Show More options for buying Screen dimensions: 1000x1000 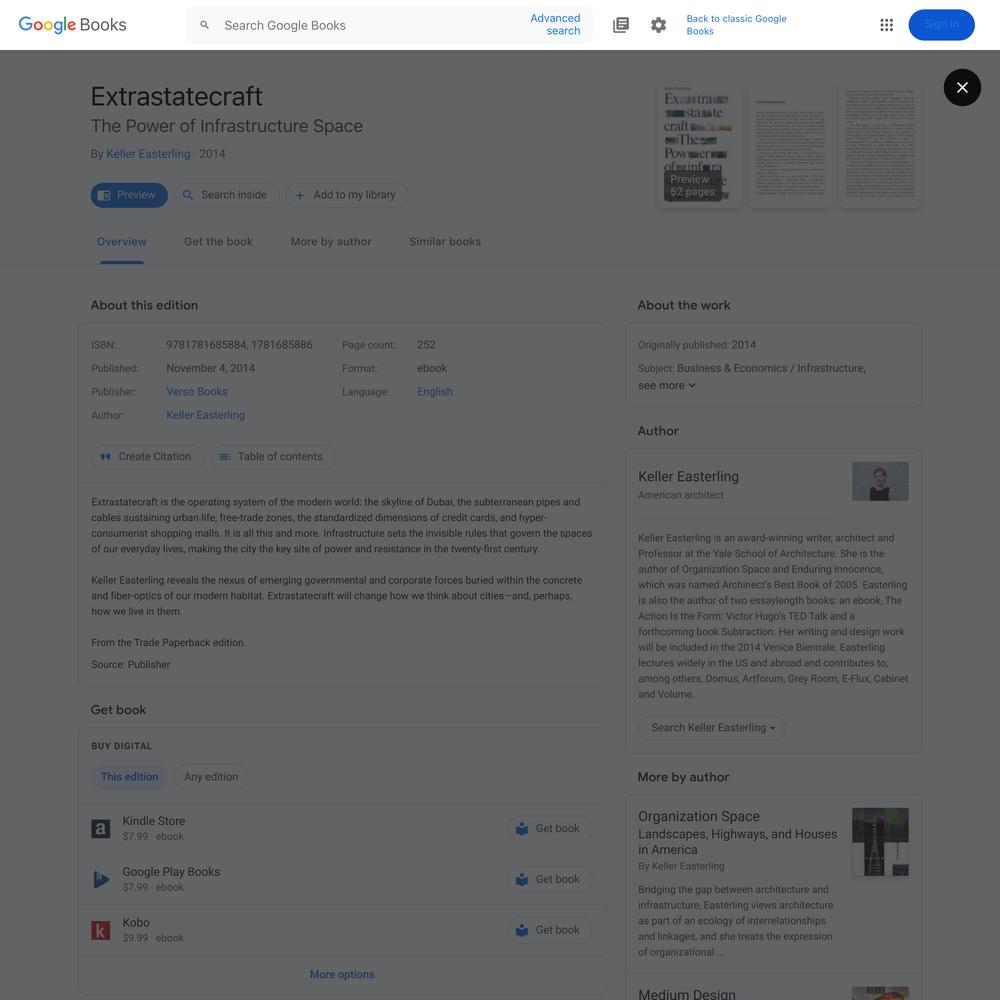[x=342, y=974]
